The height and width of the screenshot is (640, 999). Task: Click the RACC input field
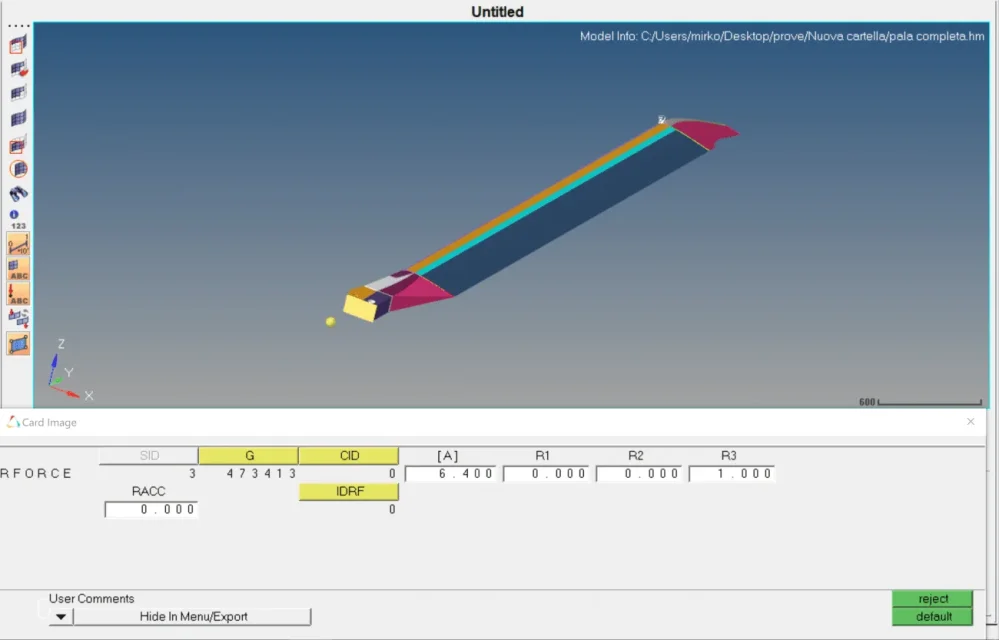tap(151, 510)
